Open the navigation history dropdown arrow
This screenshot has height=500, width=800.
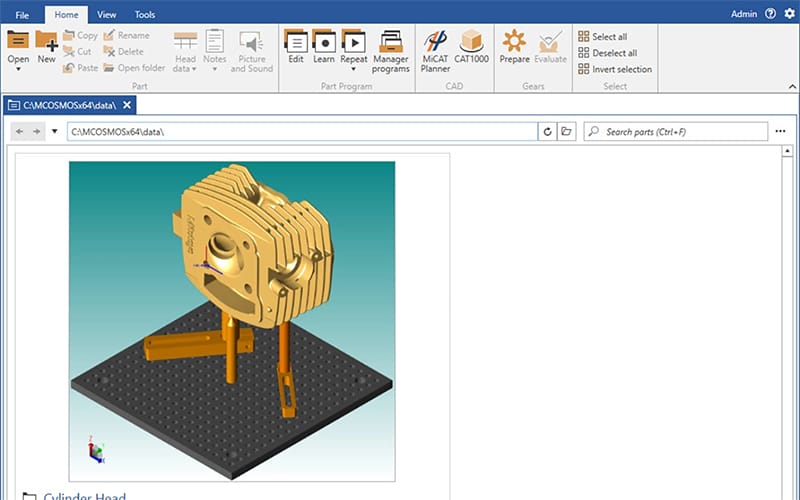(54, 131)
